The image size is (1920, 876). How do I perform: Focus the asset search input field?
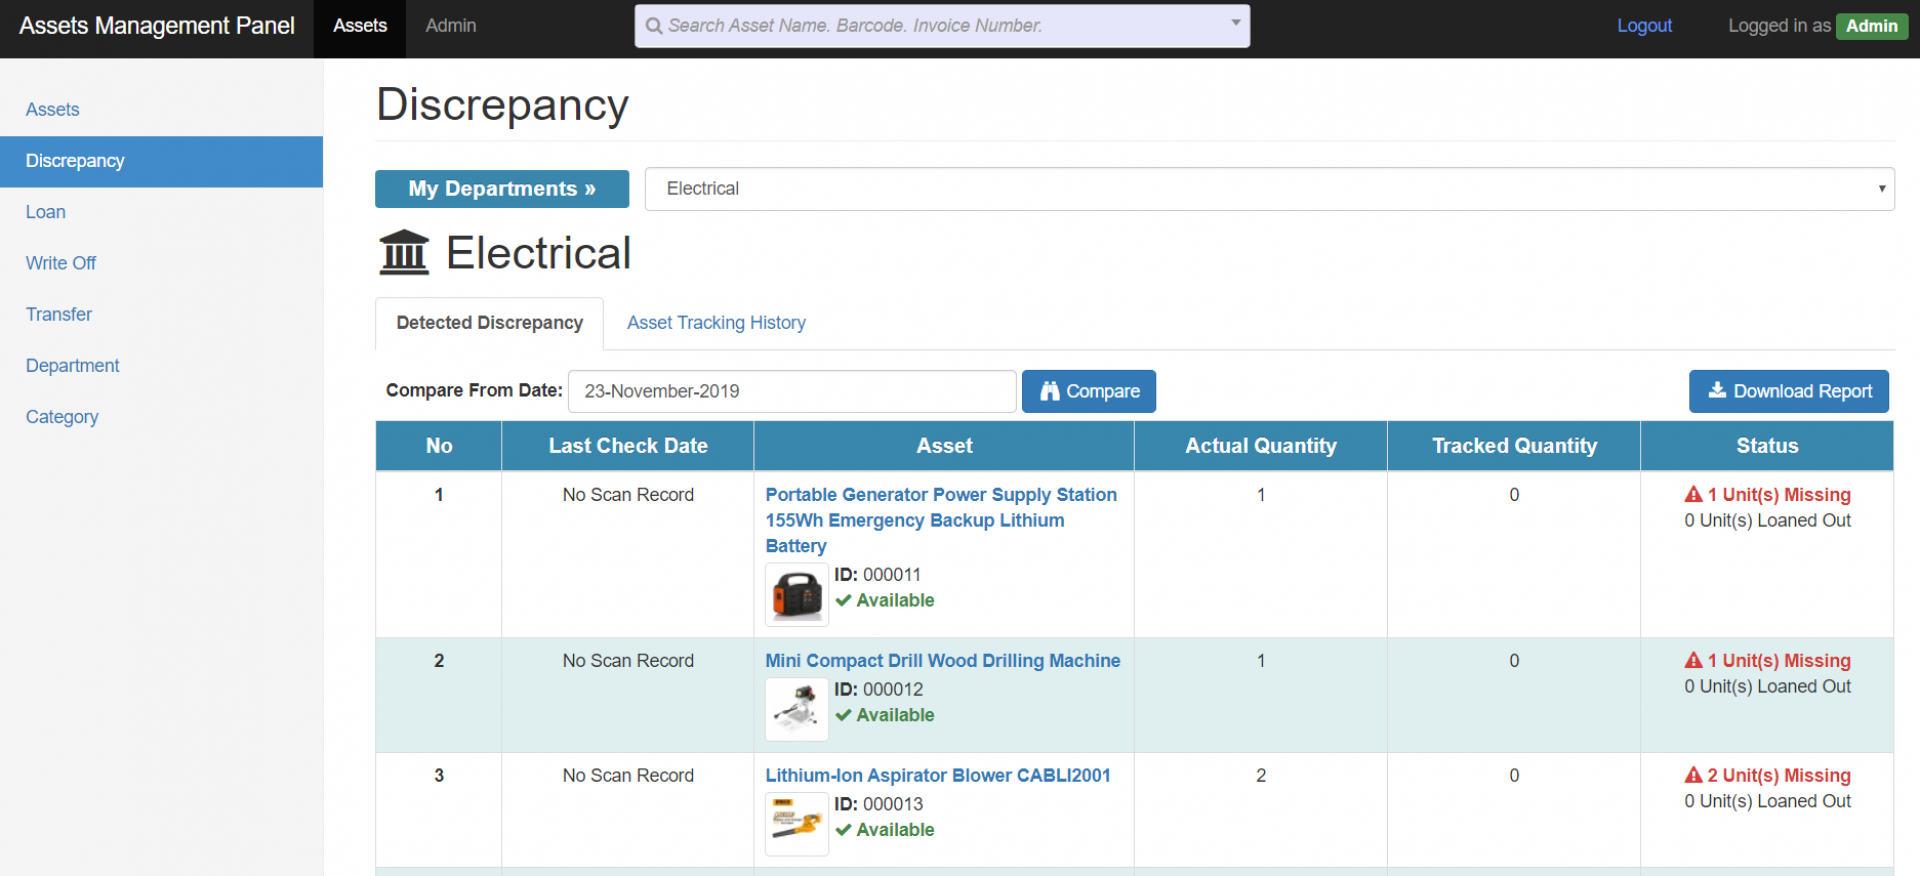pos(942,26)
